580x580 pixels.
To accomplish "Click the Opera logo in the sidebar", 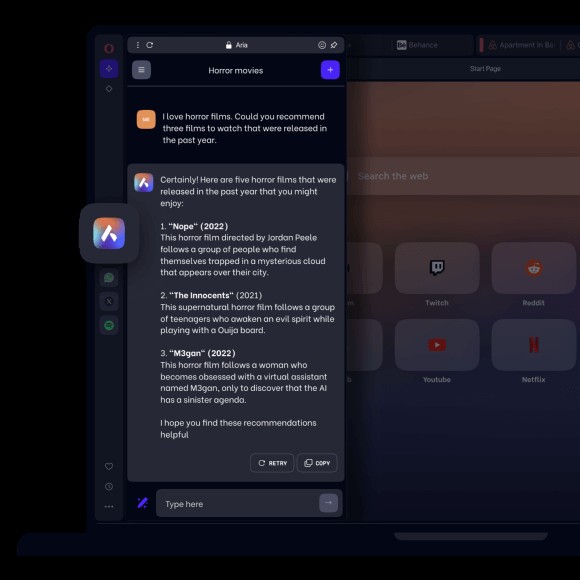I will (x=109, y=48).
